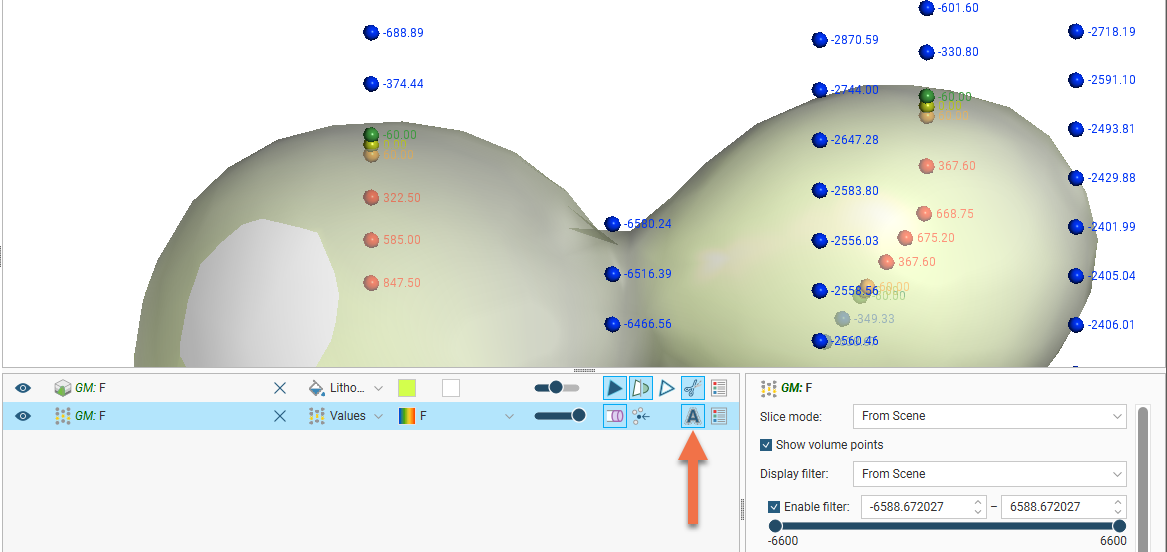Click the point labelled -6516.39
1167x552 pixels.
click(612, 274)
